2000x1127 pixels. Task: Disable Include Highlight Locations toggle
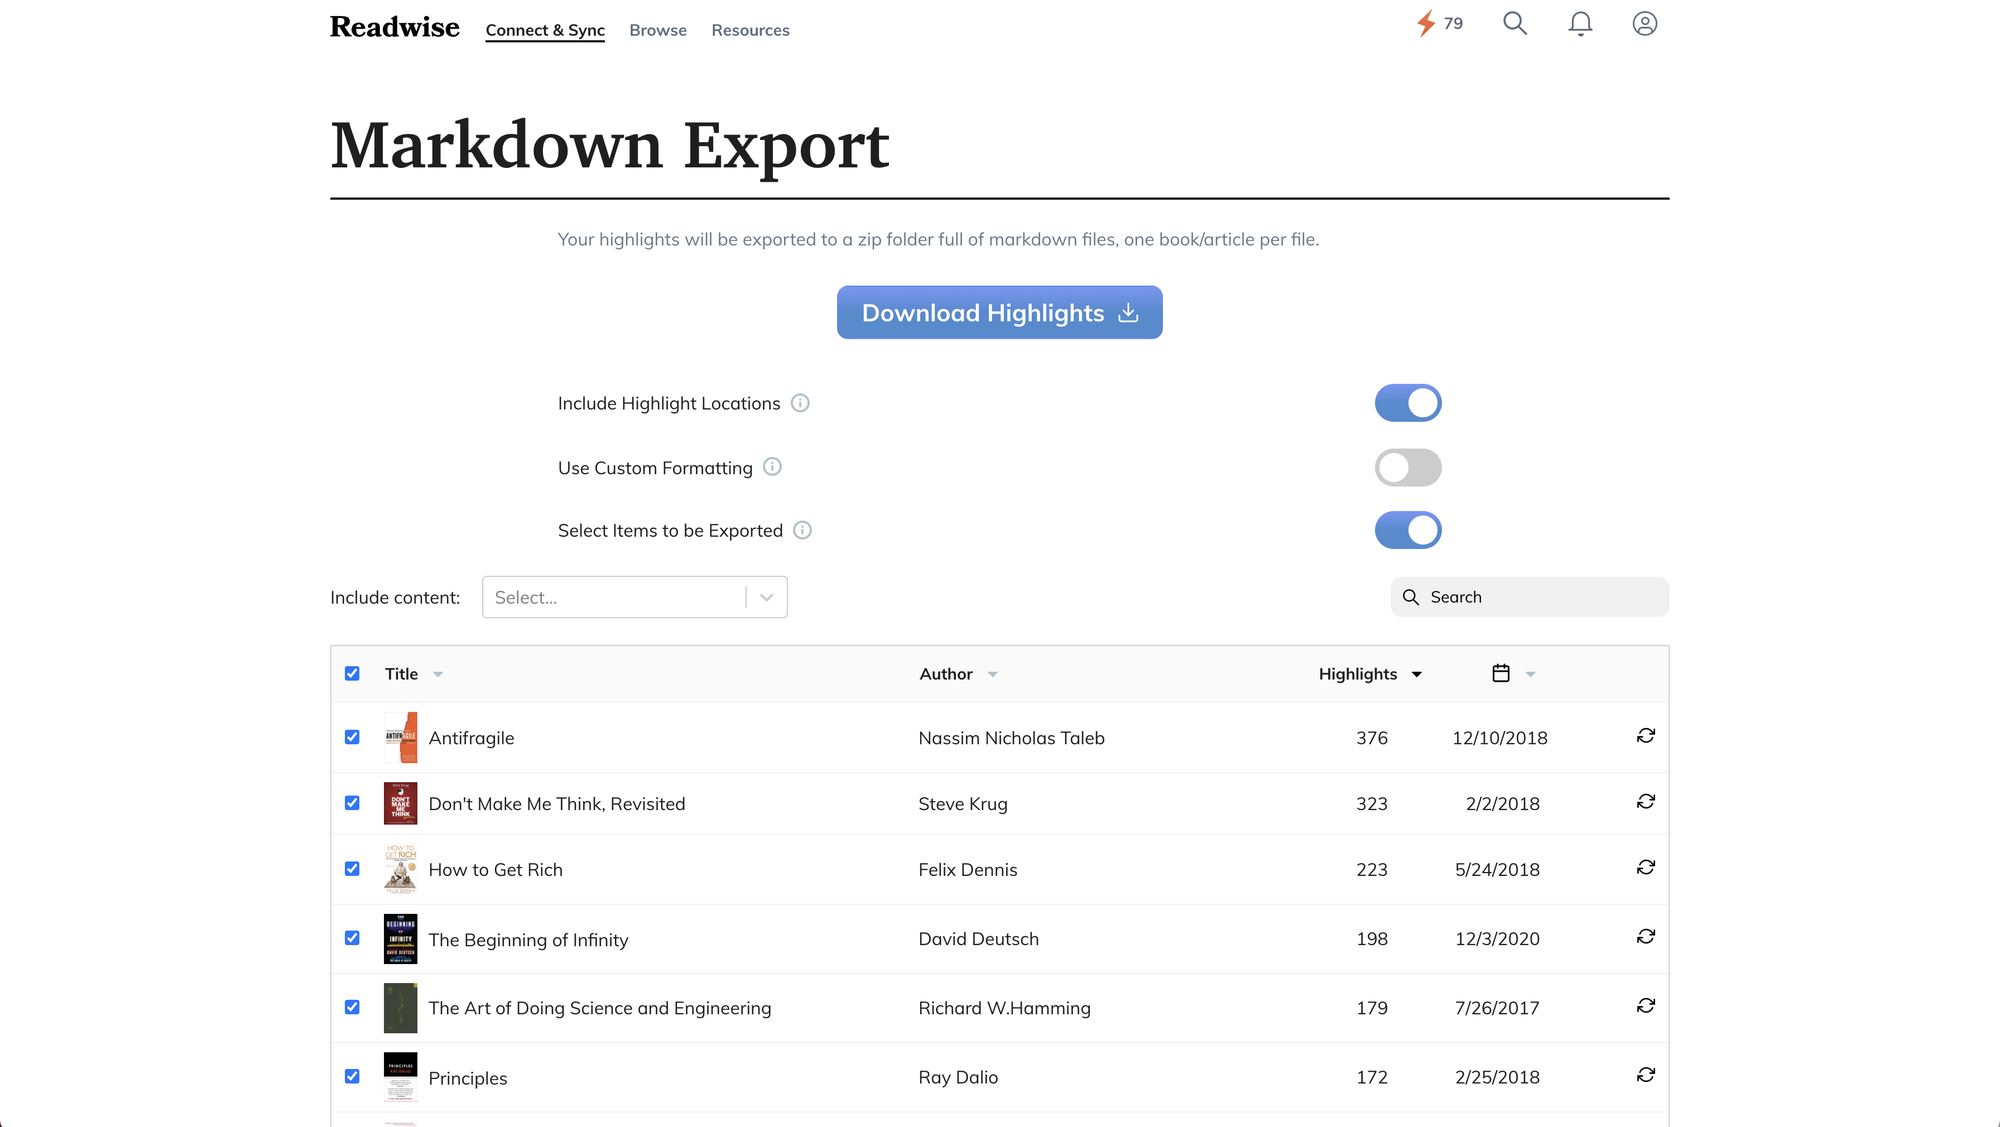click(x=1408, y=403)
